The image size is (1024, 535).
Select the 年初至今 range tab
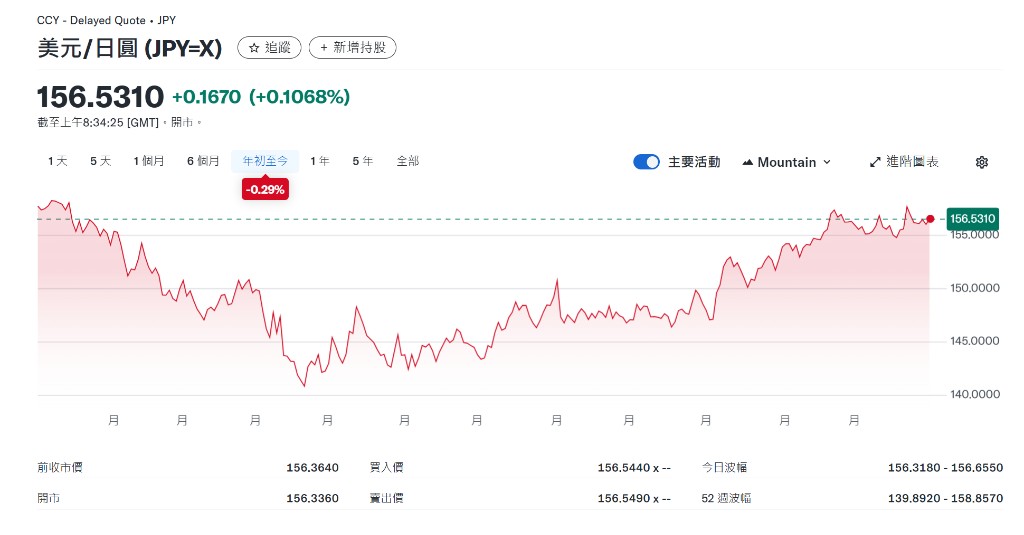(265, 161)
